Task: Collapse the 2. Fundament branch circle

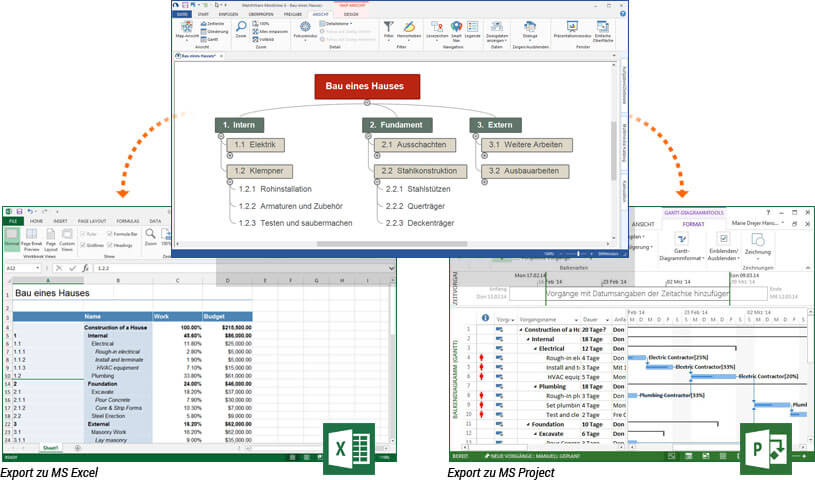Action: coord(368,136)
